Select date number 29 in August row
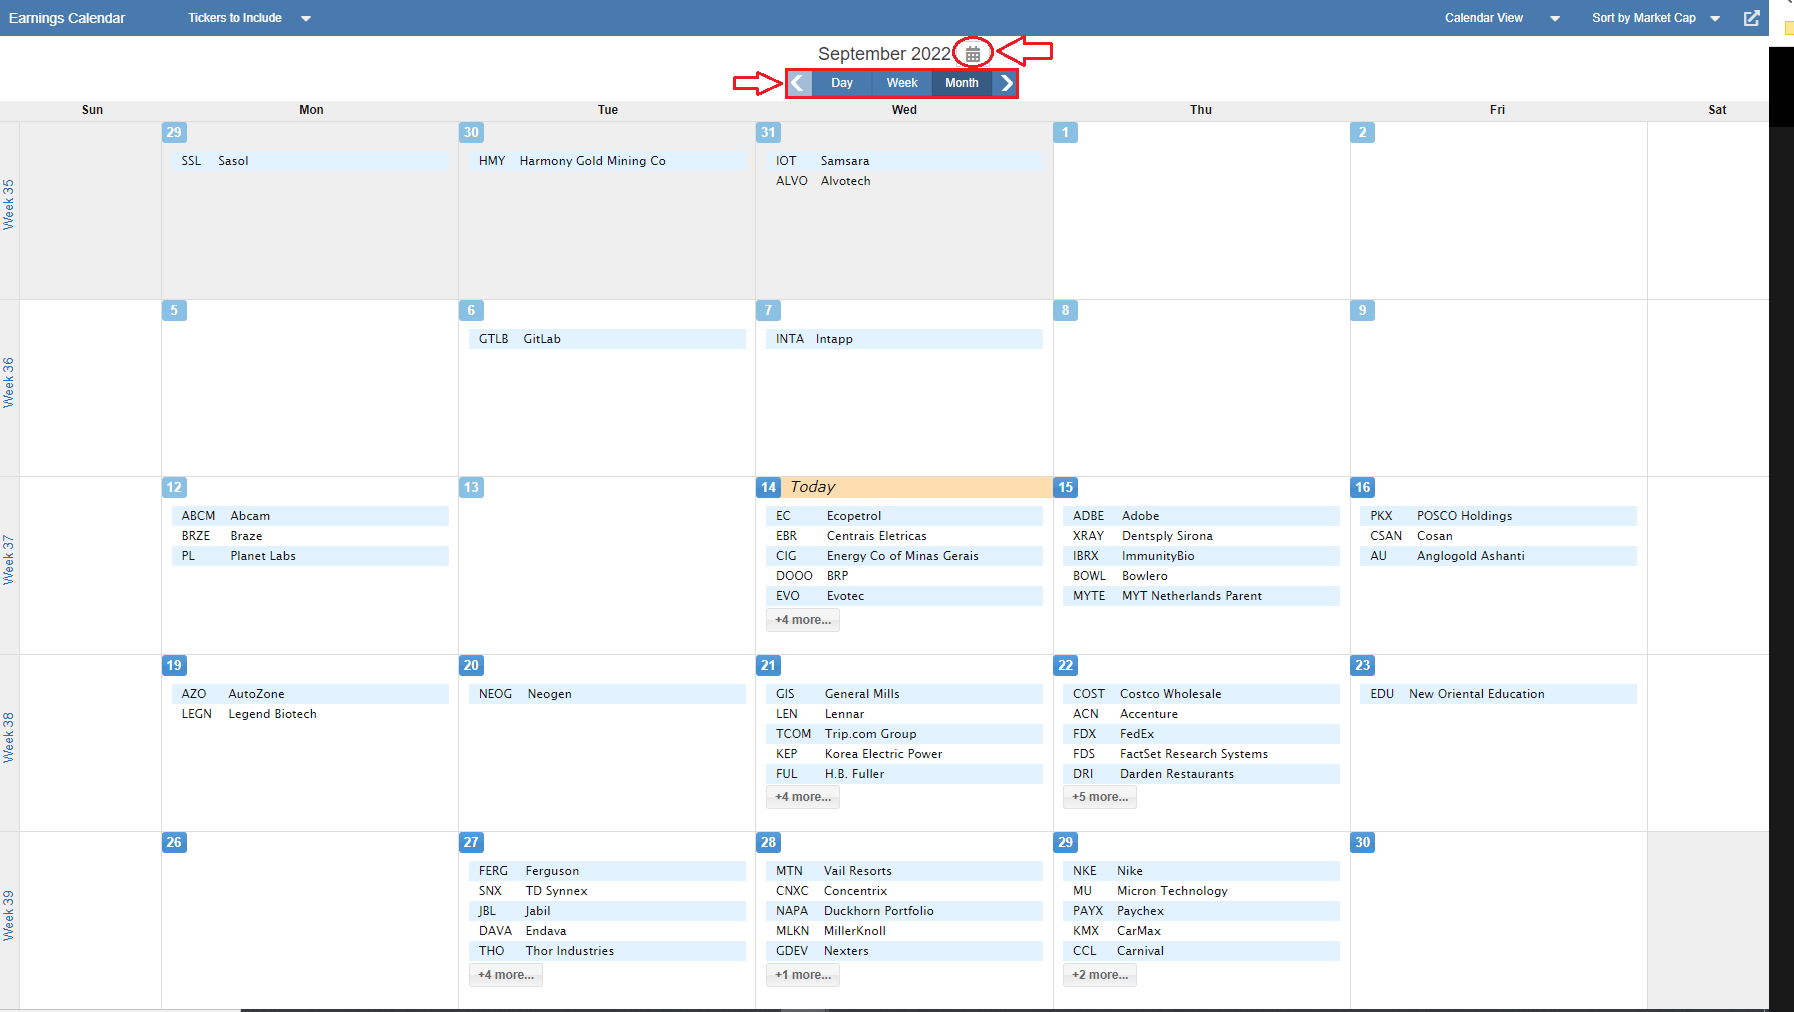 pos(174,132)
